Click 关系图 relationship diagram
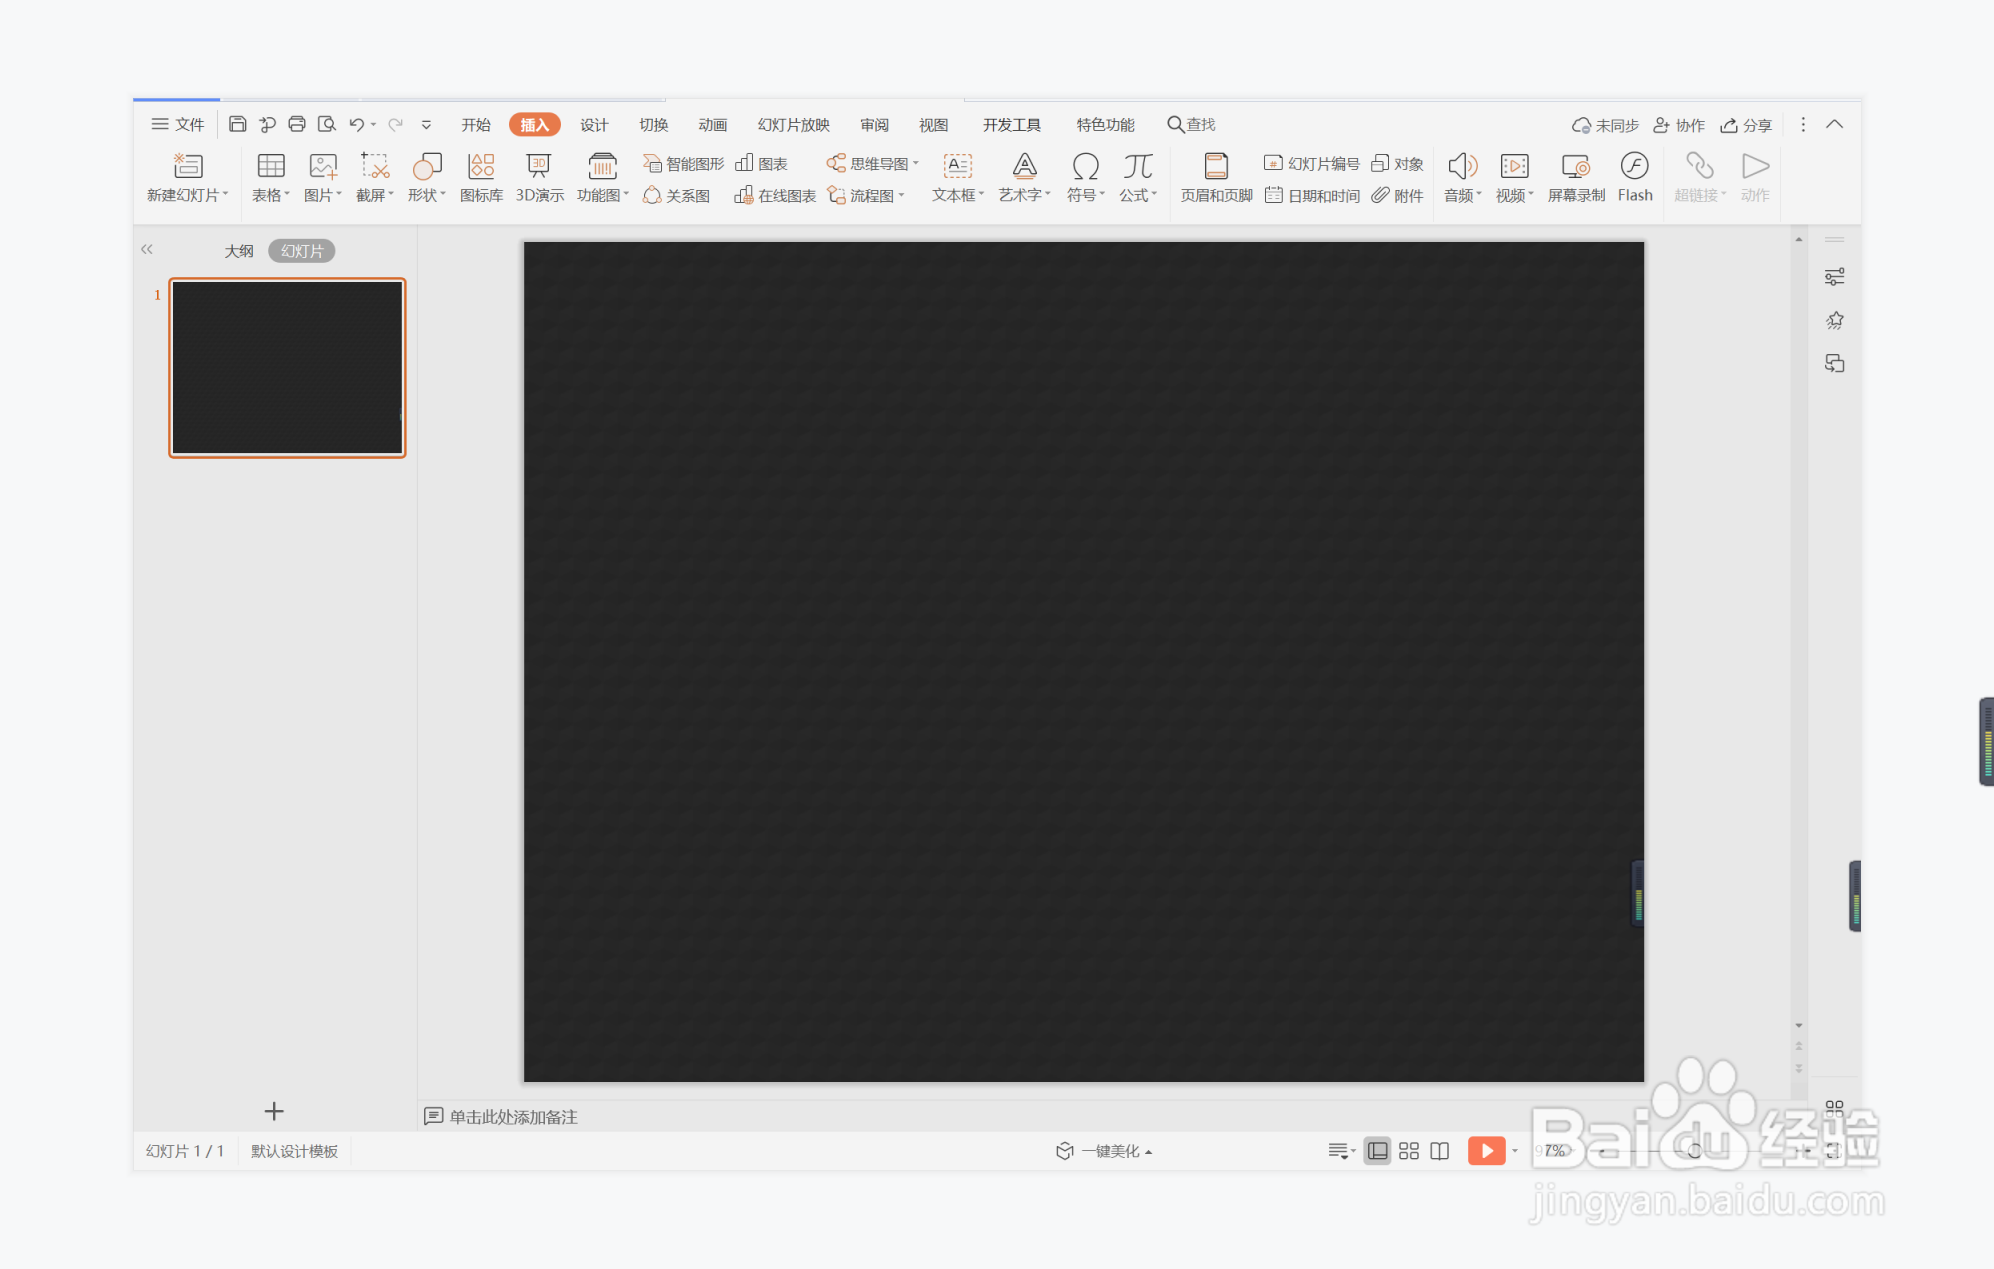 [x=677, y=195]
